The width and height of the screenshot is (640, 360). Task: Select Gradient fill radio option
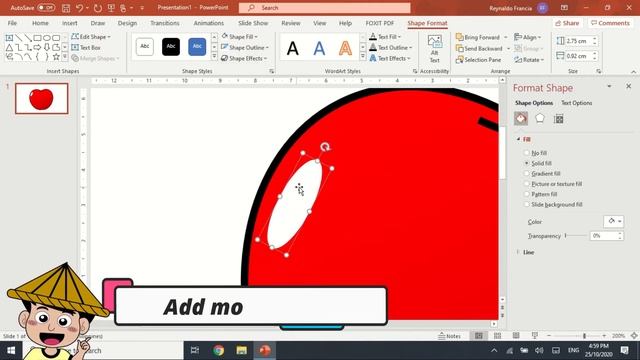pos(527,173)
